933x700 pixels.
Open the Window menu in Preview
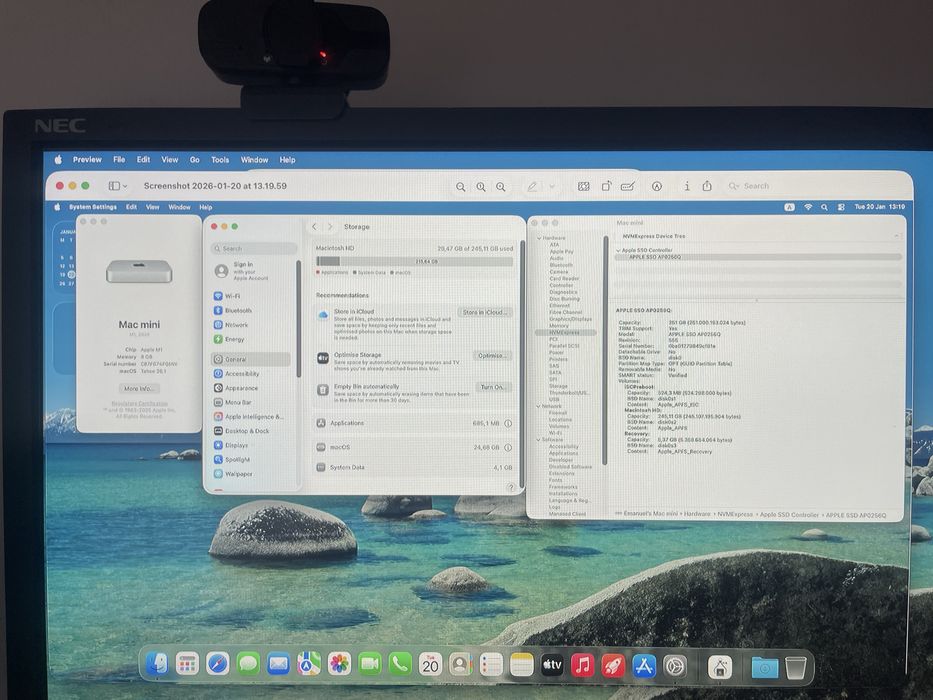click(x=254, y=160)
